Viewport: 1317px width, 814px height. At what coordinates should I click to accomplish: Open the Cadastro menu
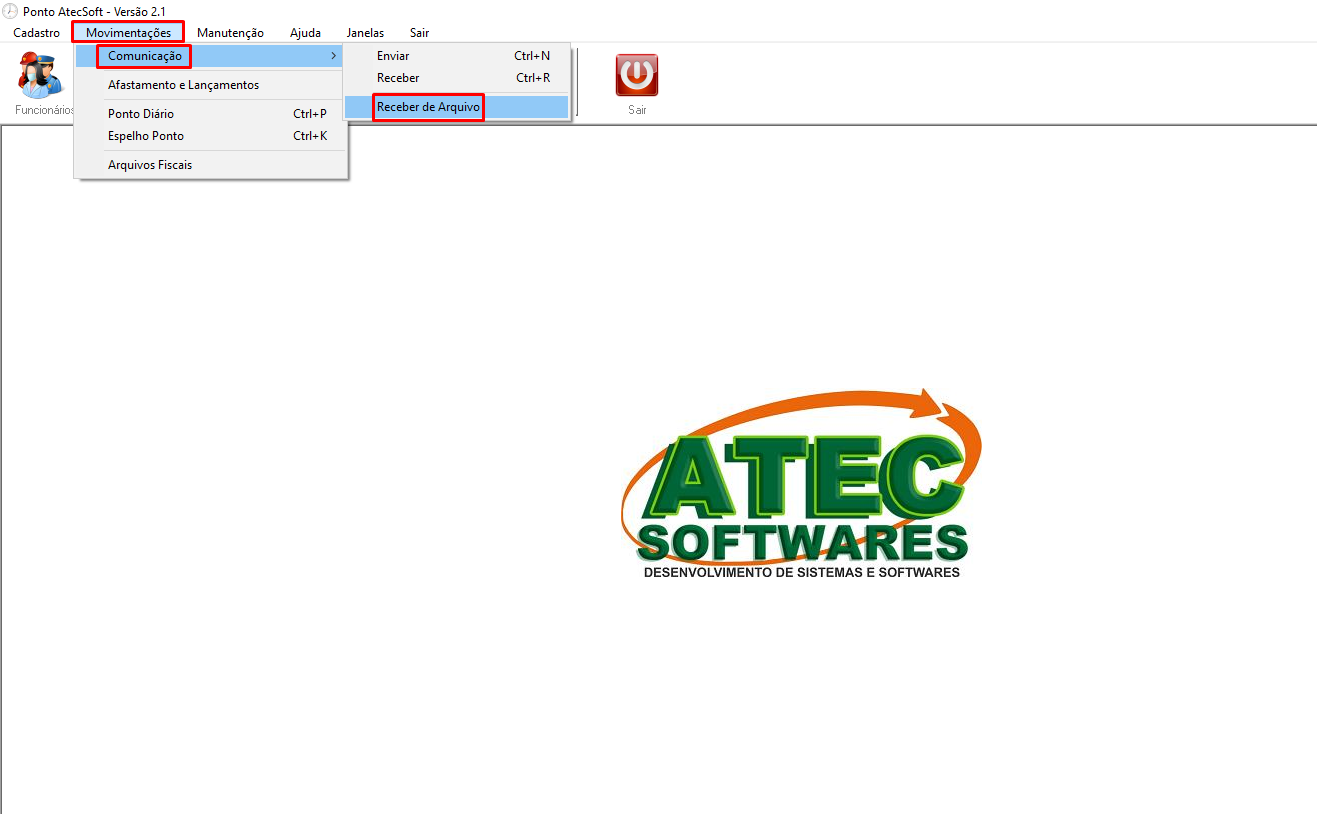[x=36, y=33]
